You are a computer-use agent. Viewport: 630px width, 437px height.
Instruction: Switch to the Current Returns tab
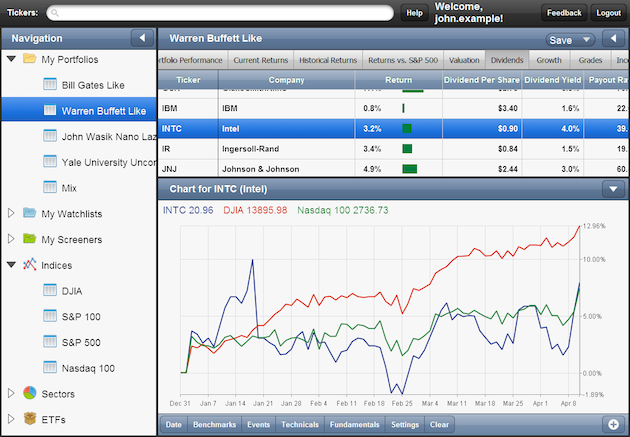pyautogui.click(x=261, y=60)
